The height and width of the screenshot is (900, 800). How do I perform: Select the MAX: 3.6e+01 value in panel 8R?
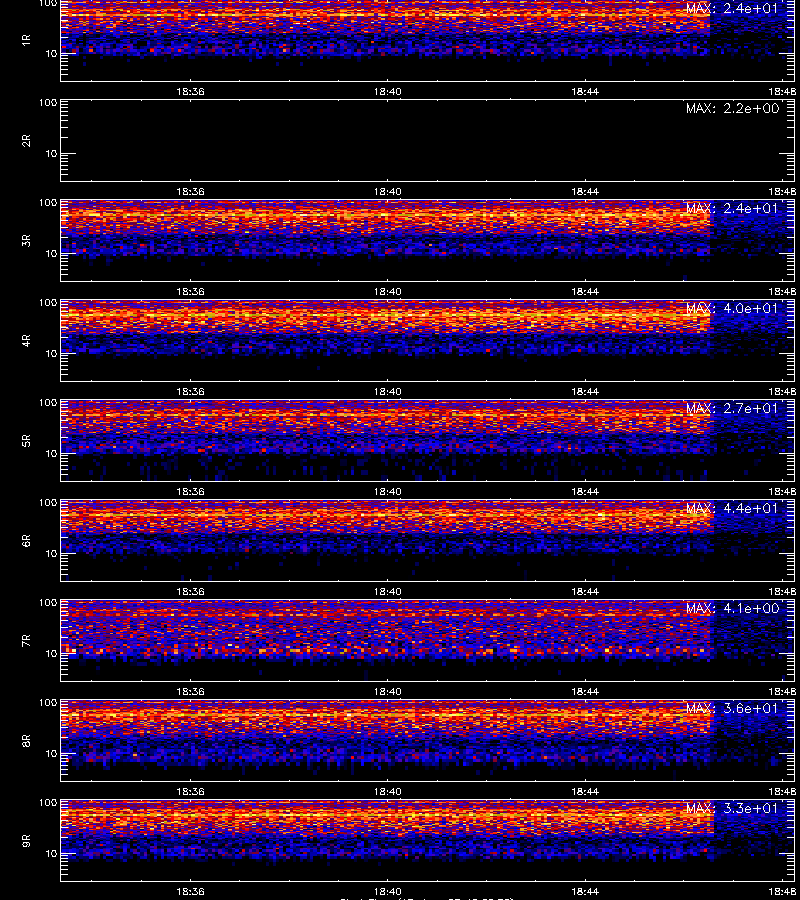click(x=732, y=708)
